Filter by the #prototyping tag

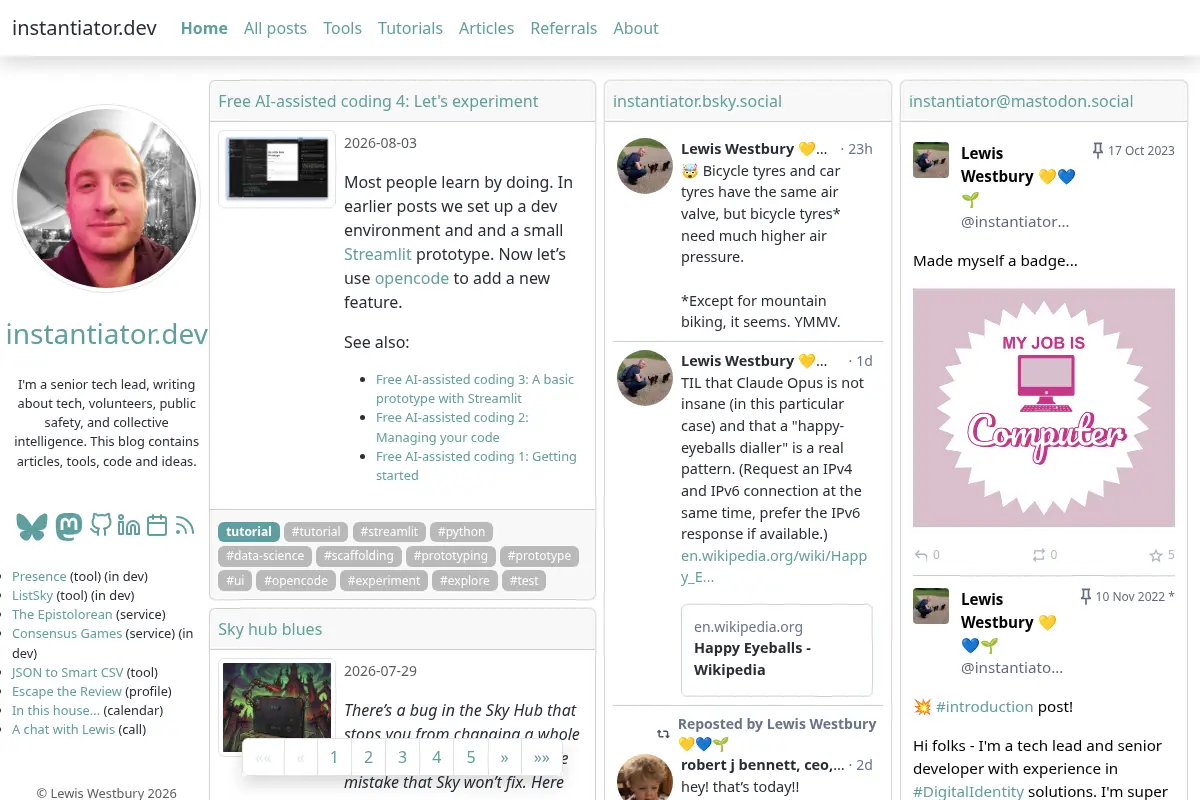pyautogui.click(x=451, y=556)
